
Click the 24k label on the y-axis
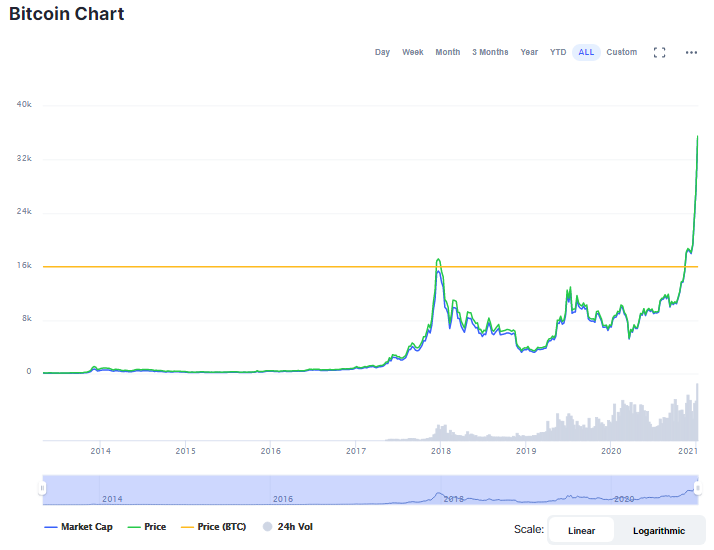click(24, 211)
